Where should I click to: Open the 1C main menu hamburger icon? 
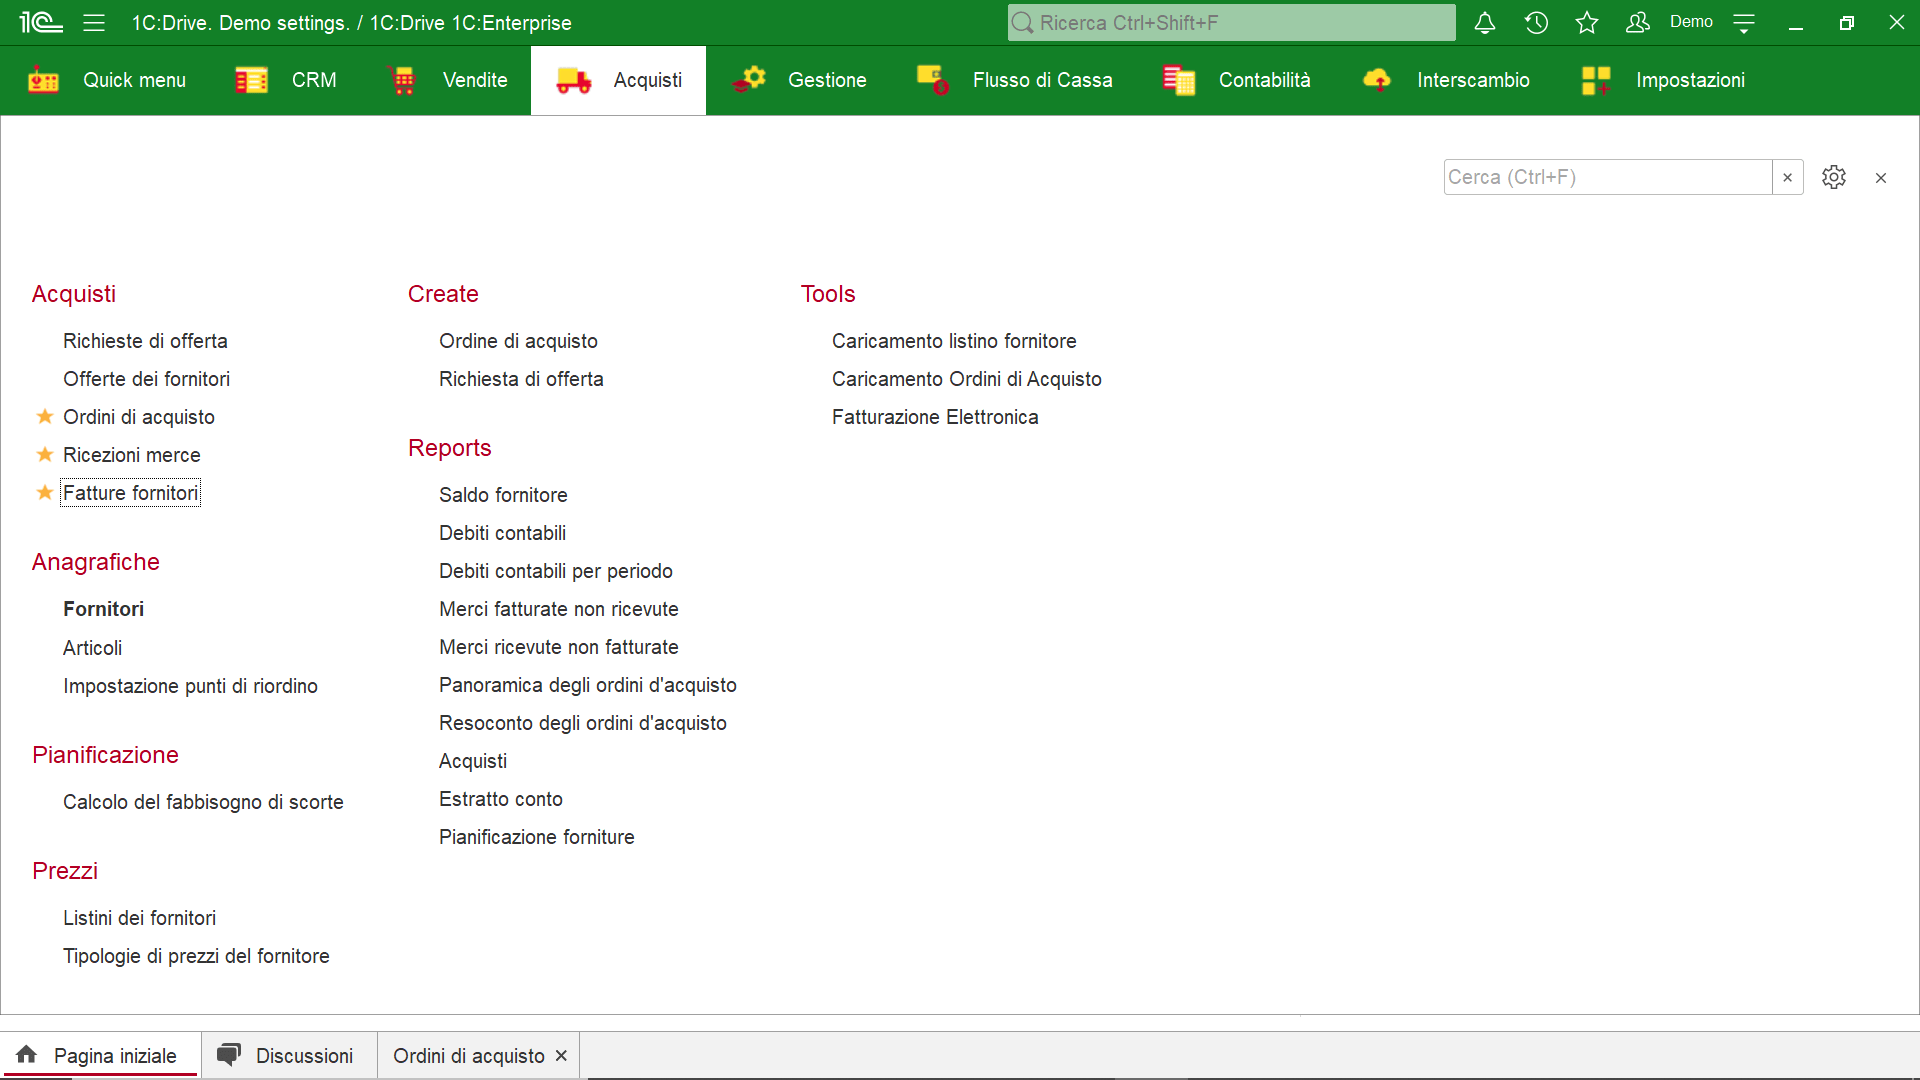tap(94, 22)
